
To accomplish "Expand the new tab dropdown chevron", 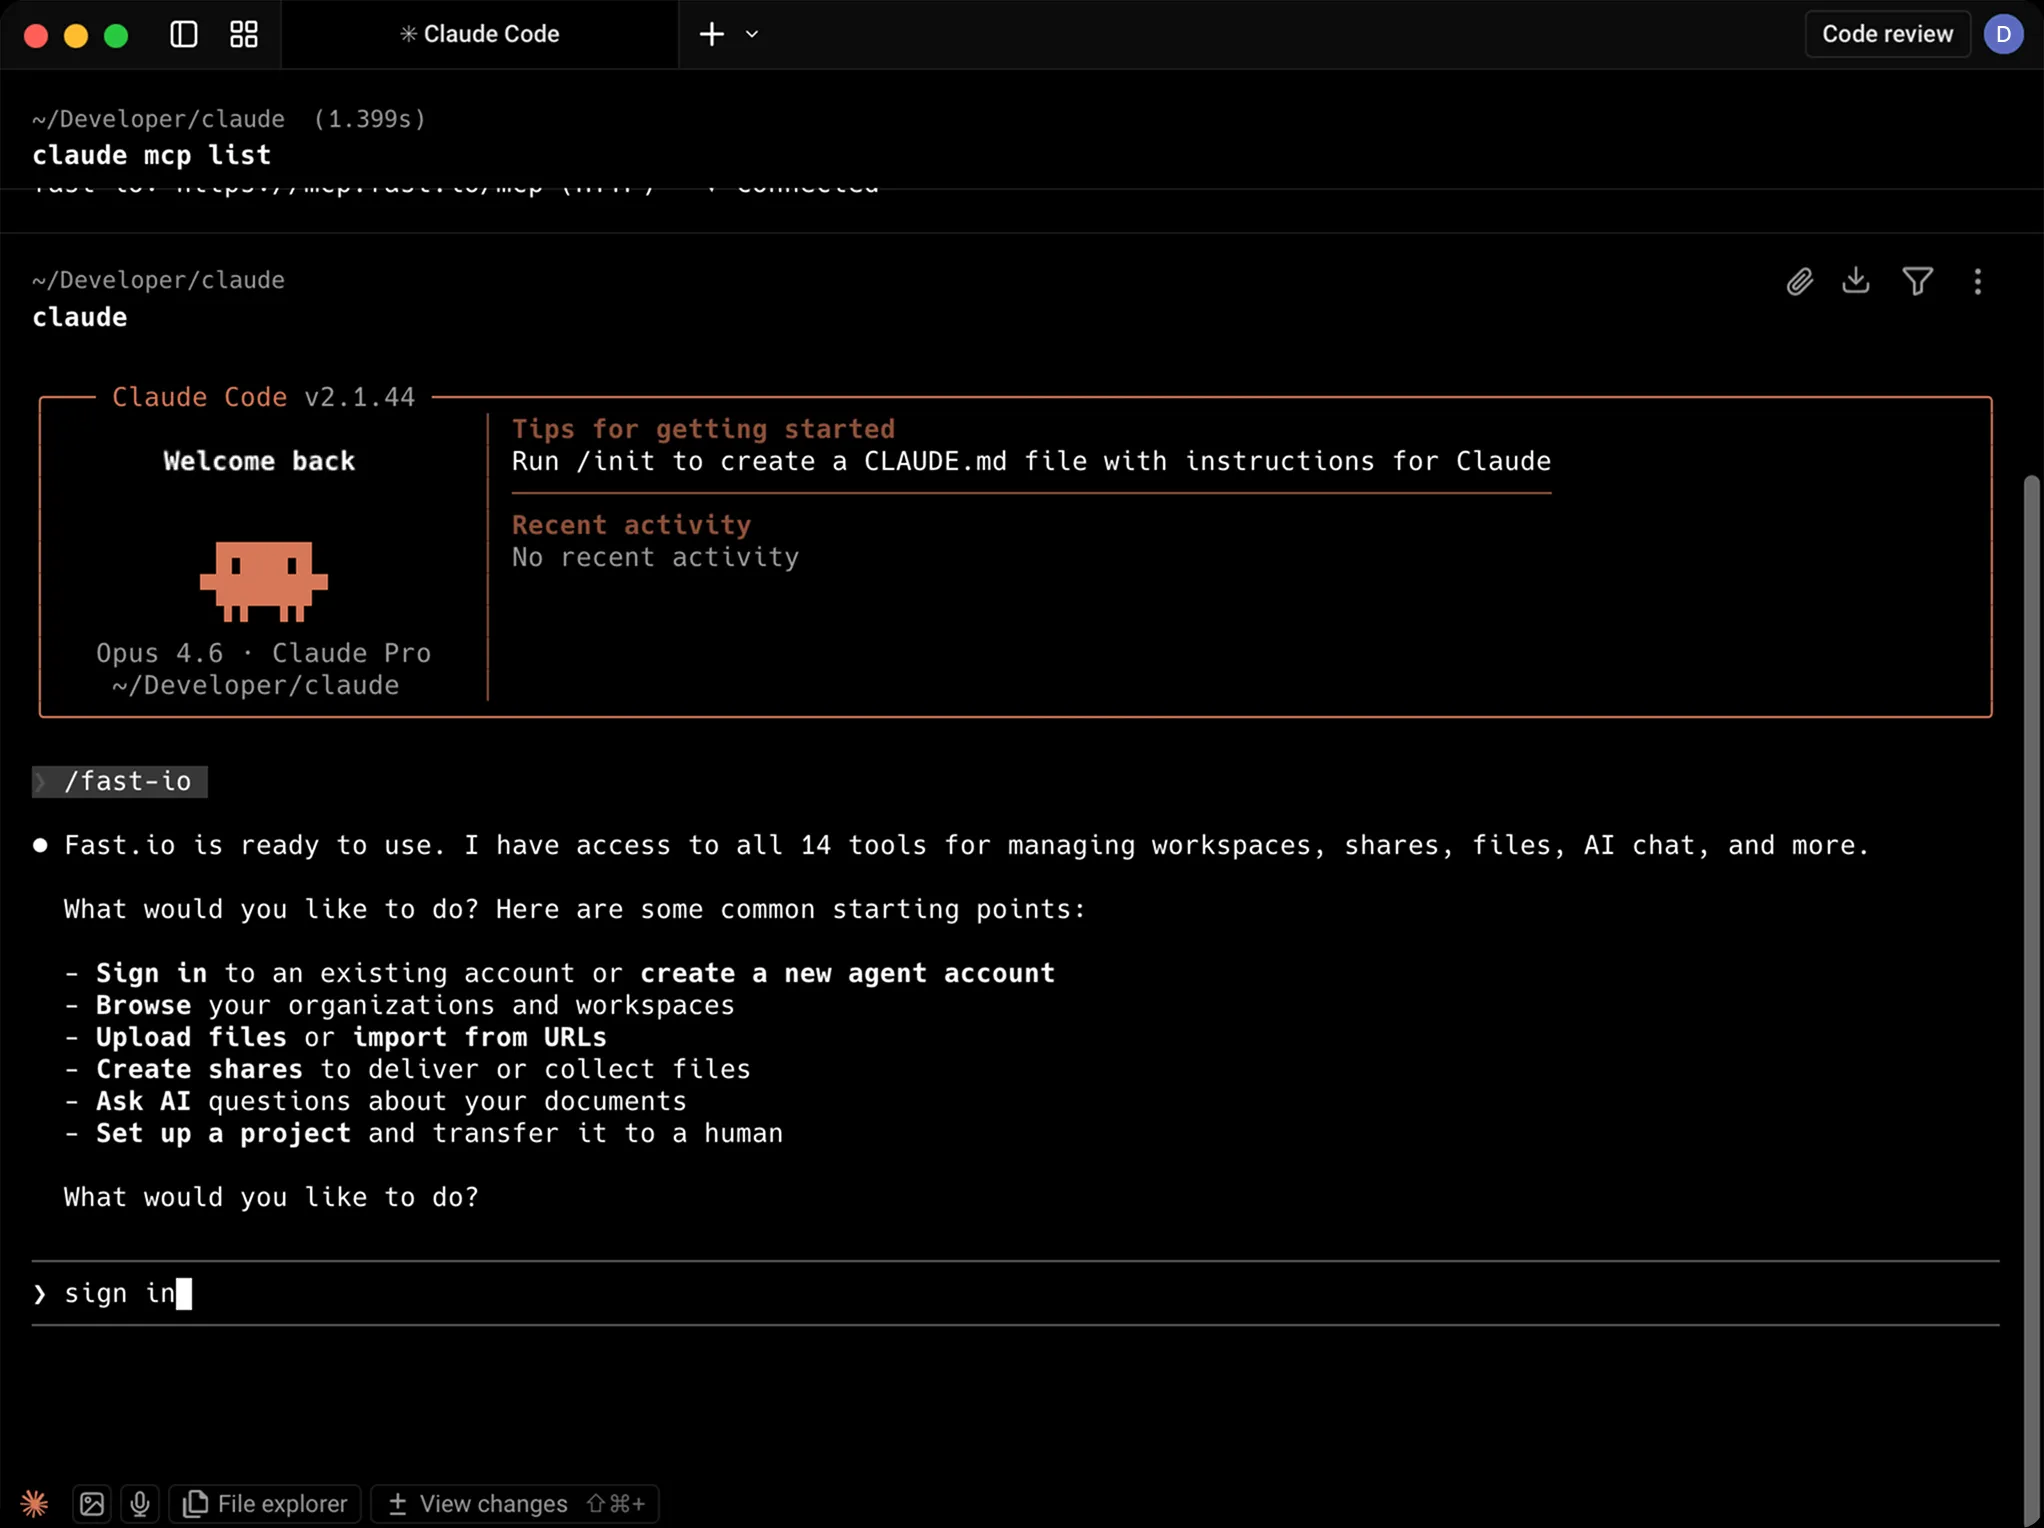I will [752, 34].
